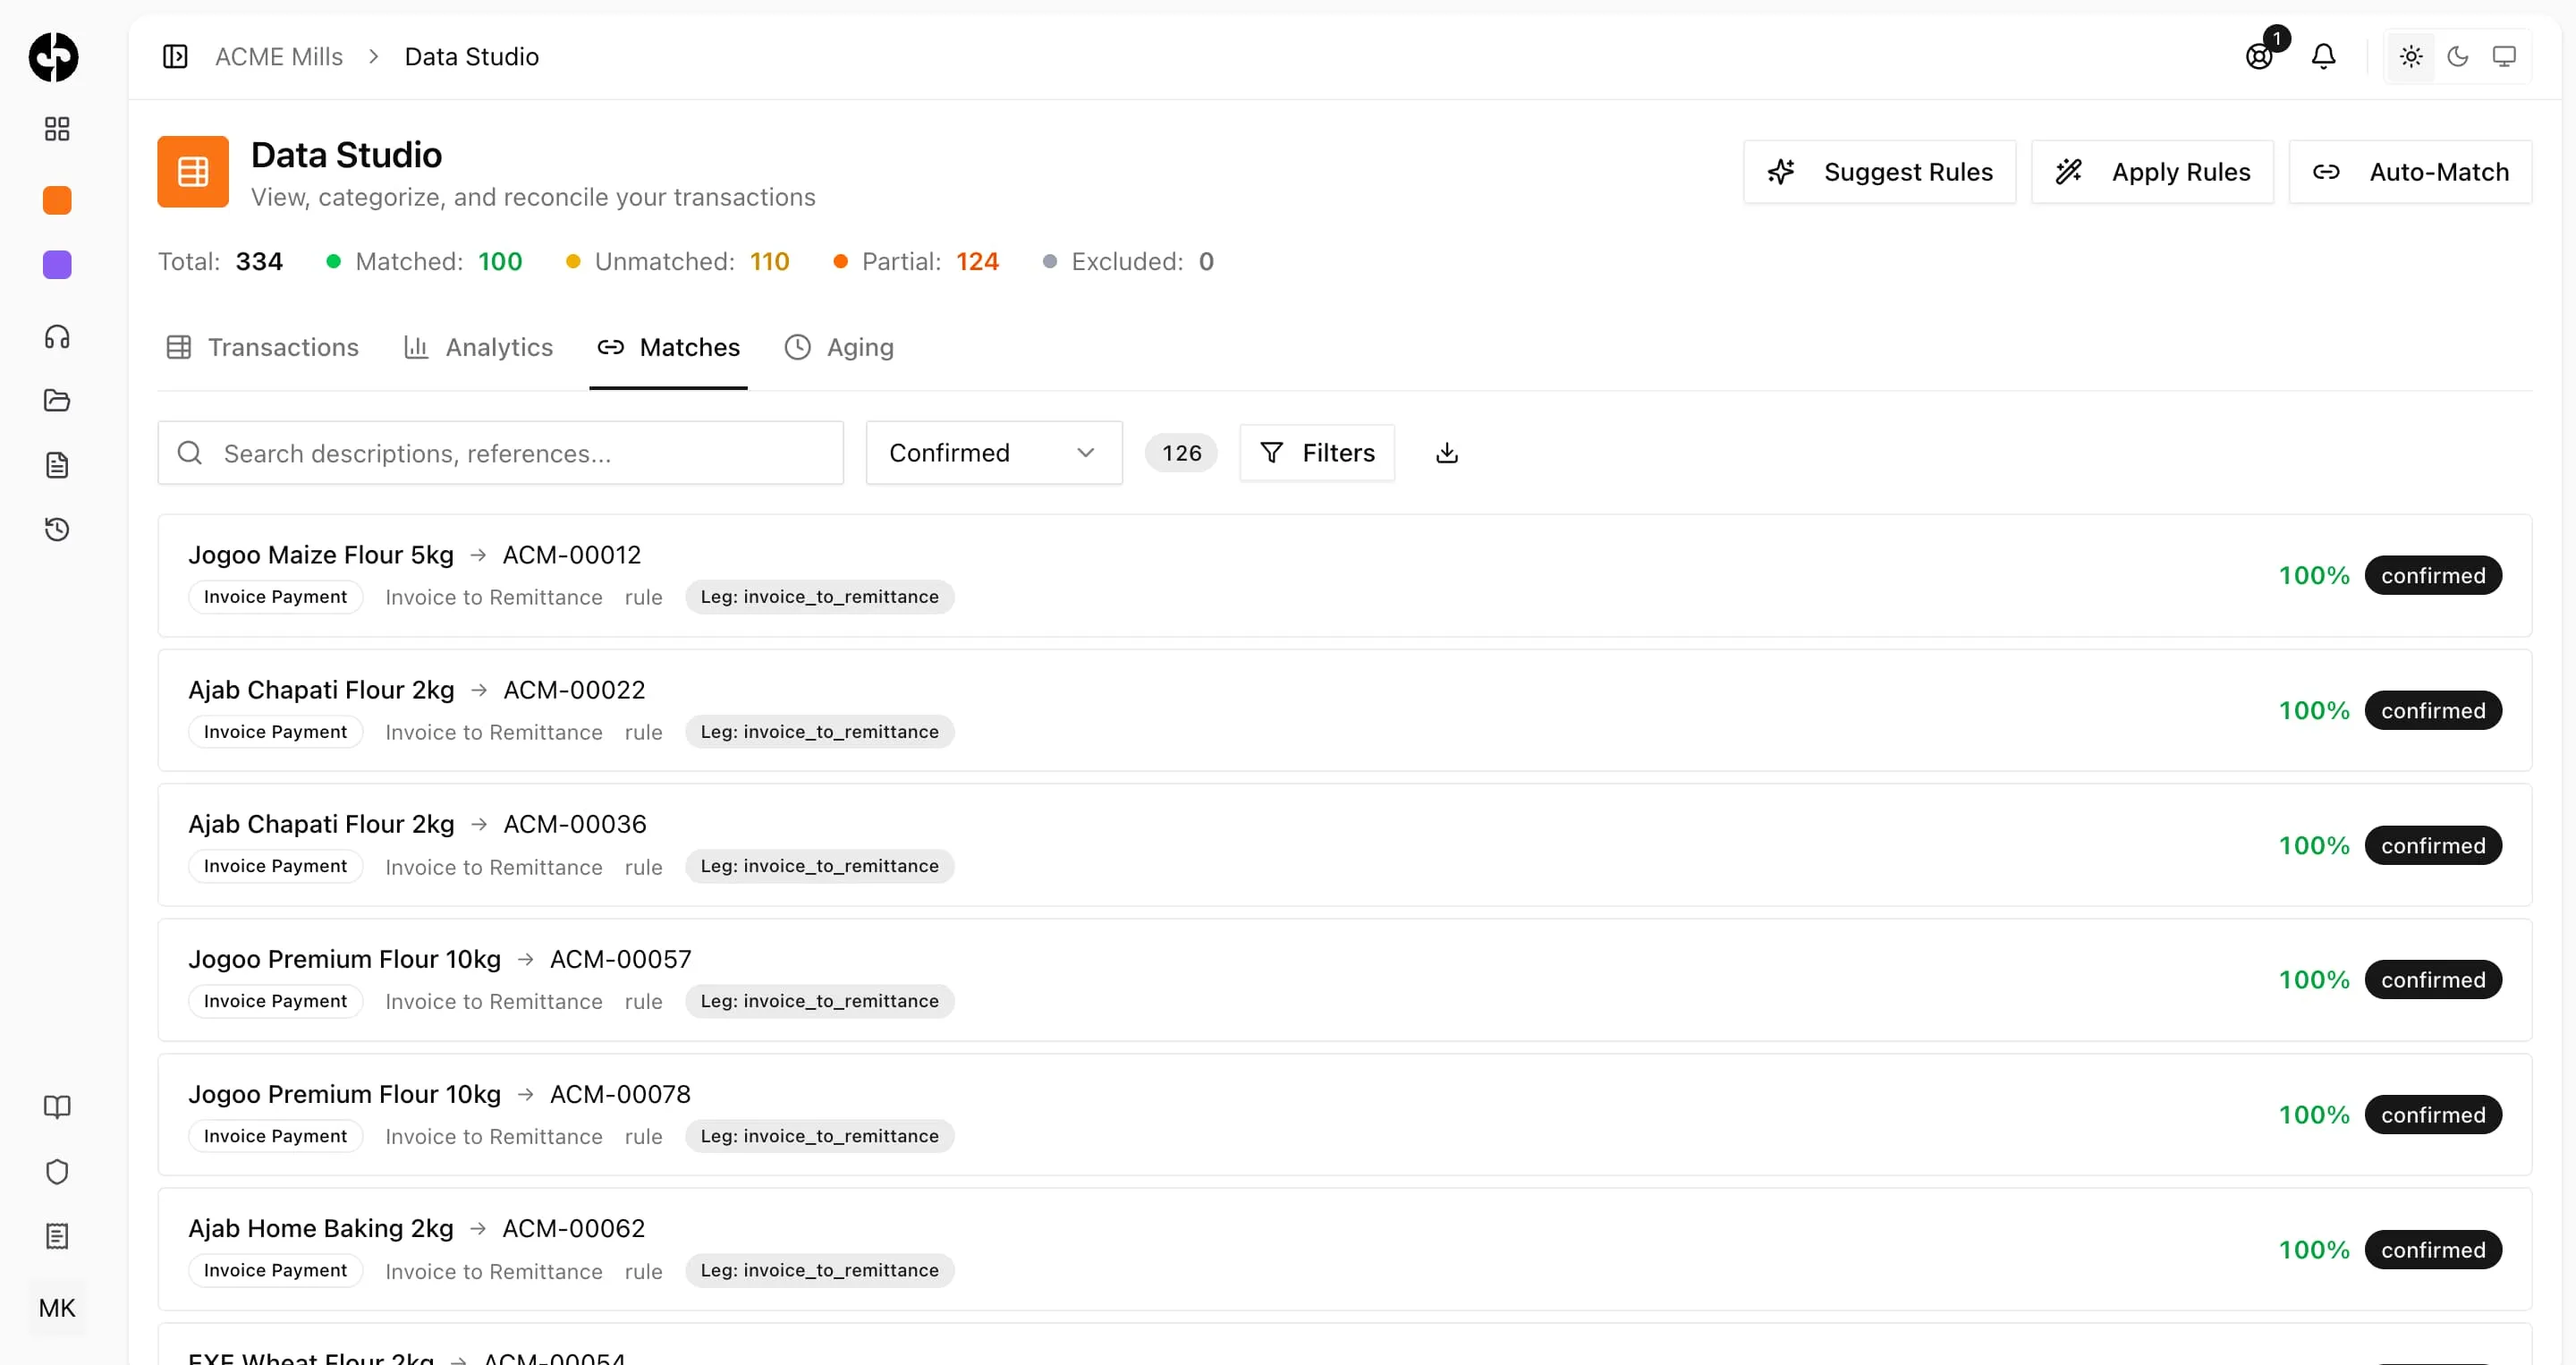Select the purple square sidebar icon
Viewport: 2576px width, 1365px height.
57,265
